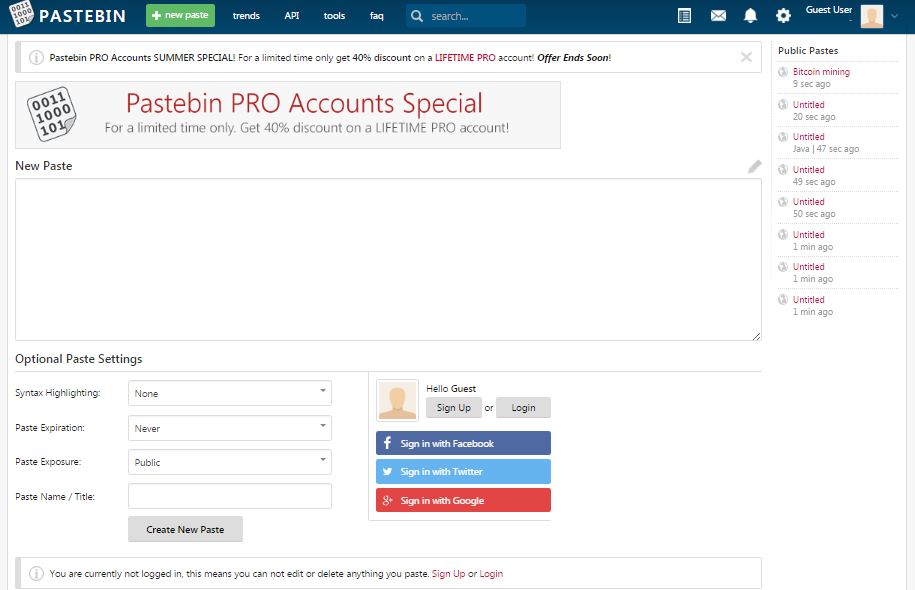The height and width of the screenshot is (590, 915).
Task: Click the Create New Paste button
Action: 185,530
